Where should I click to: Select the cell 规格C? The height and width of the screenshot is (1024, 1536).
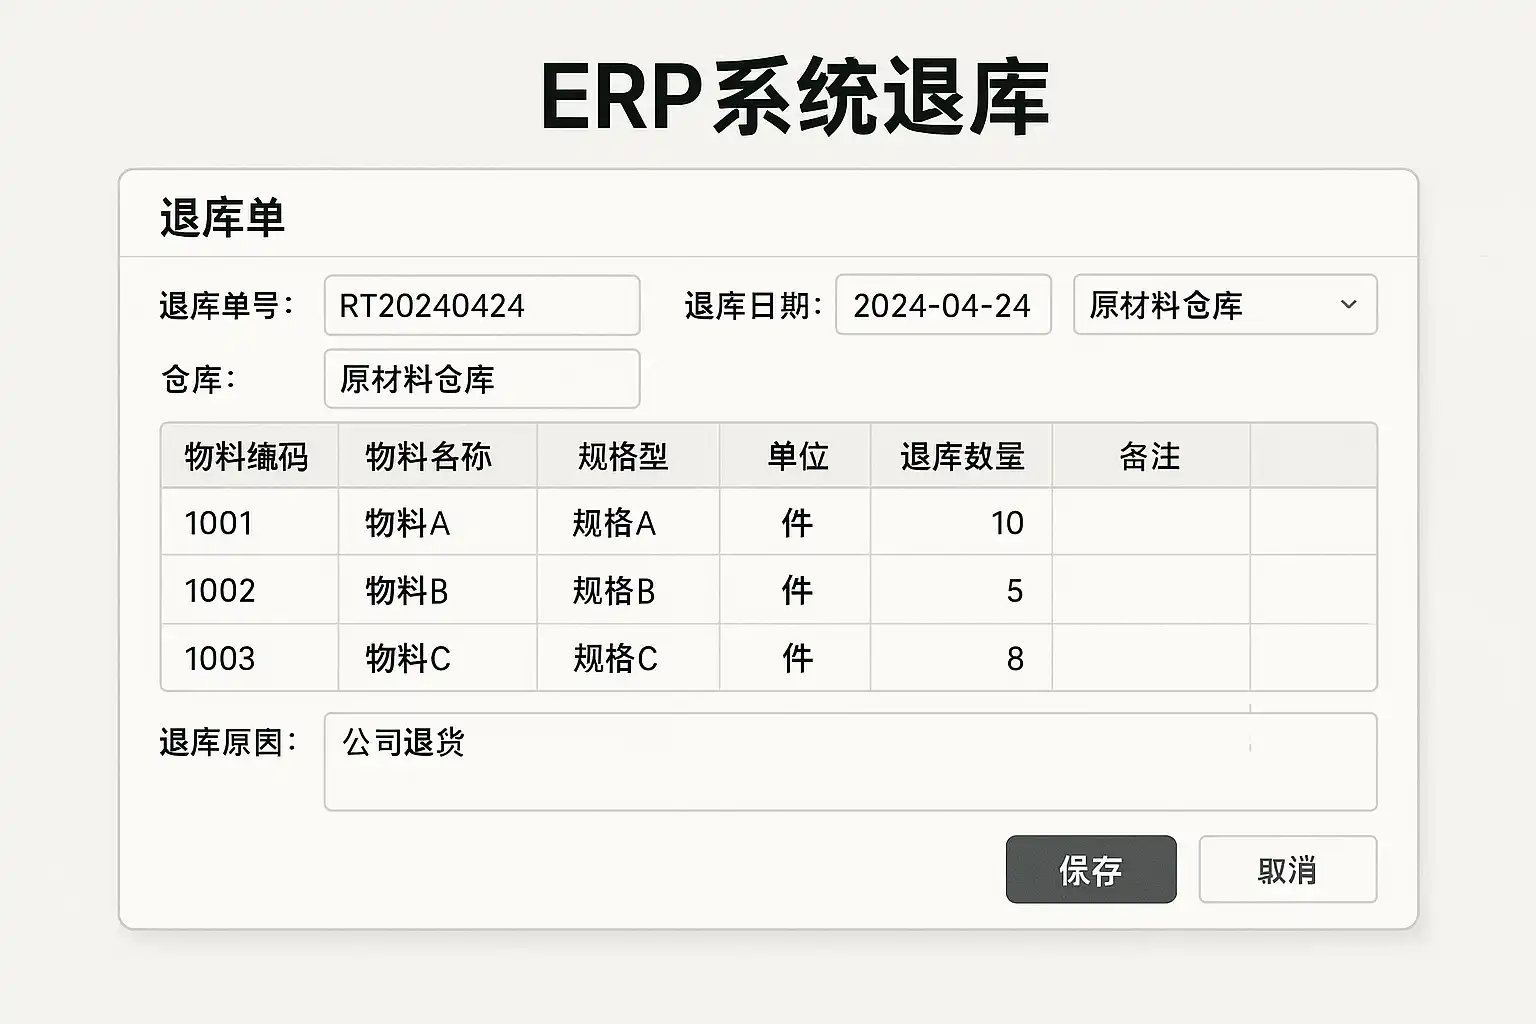(628, 658)
